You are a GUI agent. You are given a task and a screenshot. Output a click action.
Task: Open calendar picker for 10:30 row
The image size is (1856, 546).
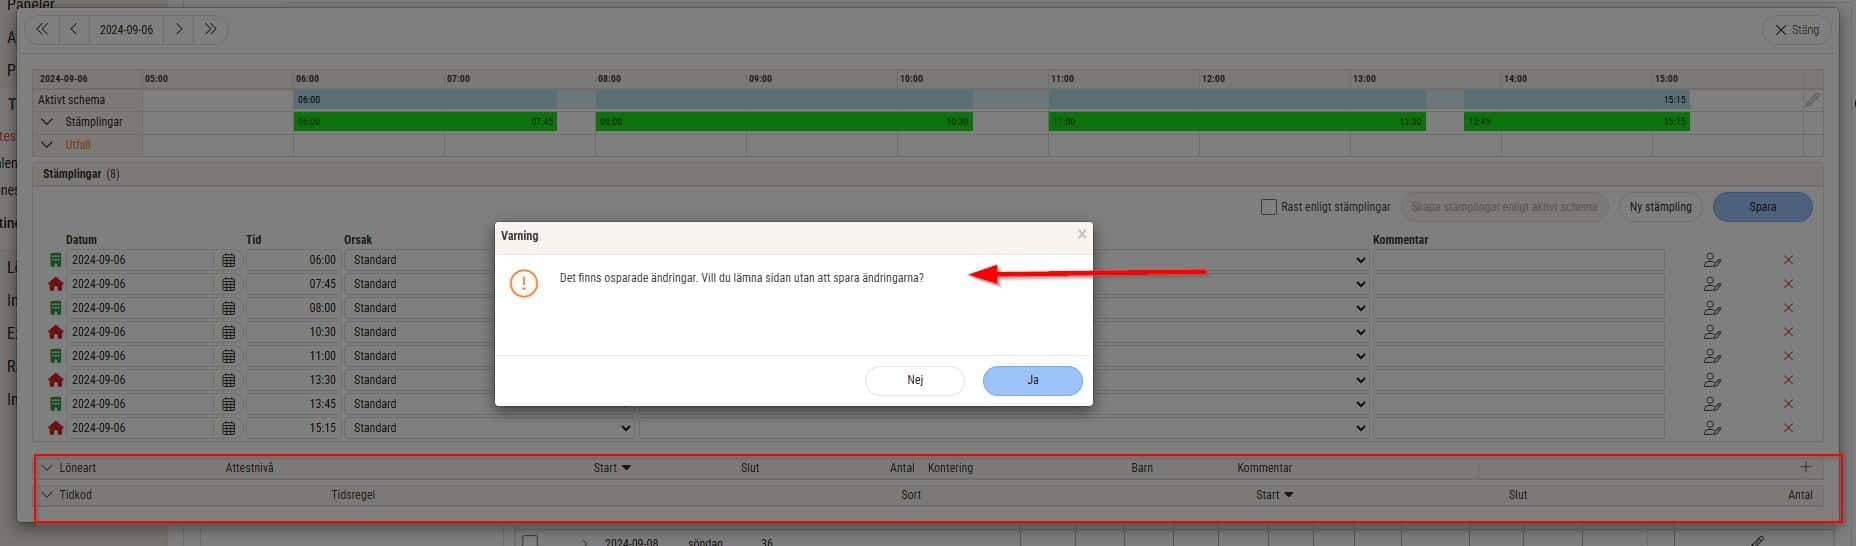[228, 332]
